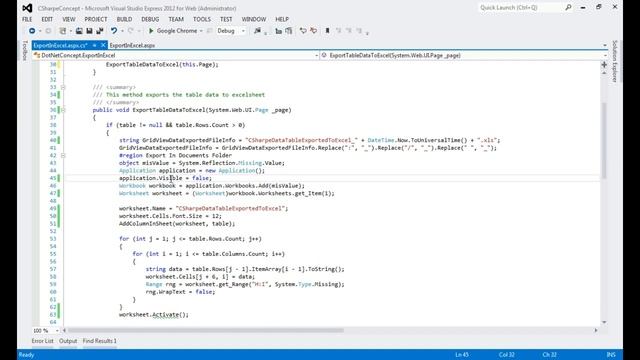Expand the Toolbox side panel

[24, 51]
